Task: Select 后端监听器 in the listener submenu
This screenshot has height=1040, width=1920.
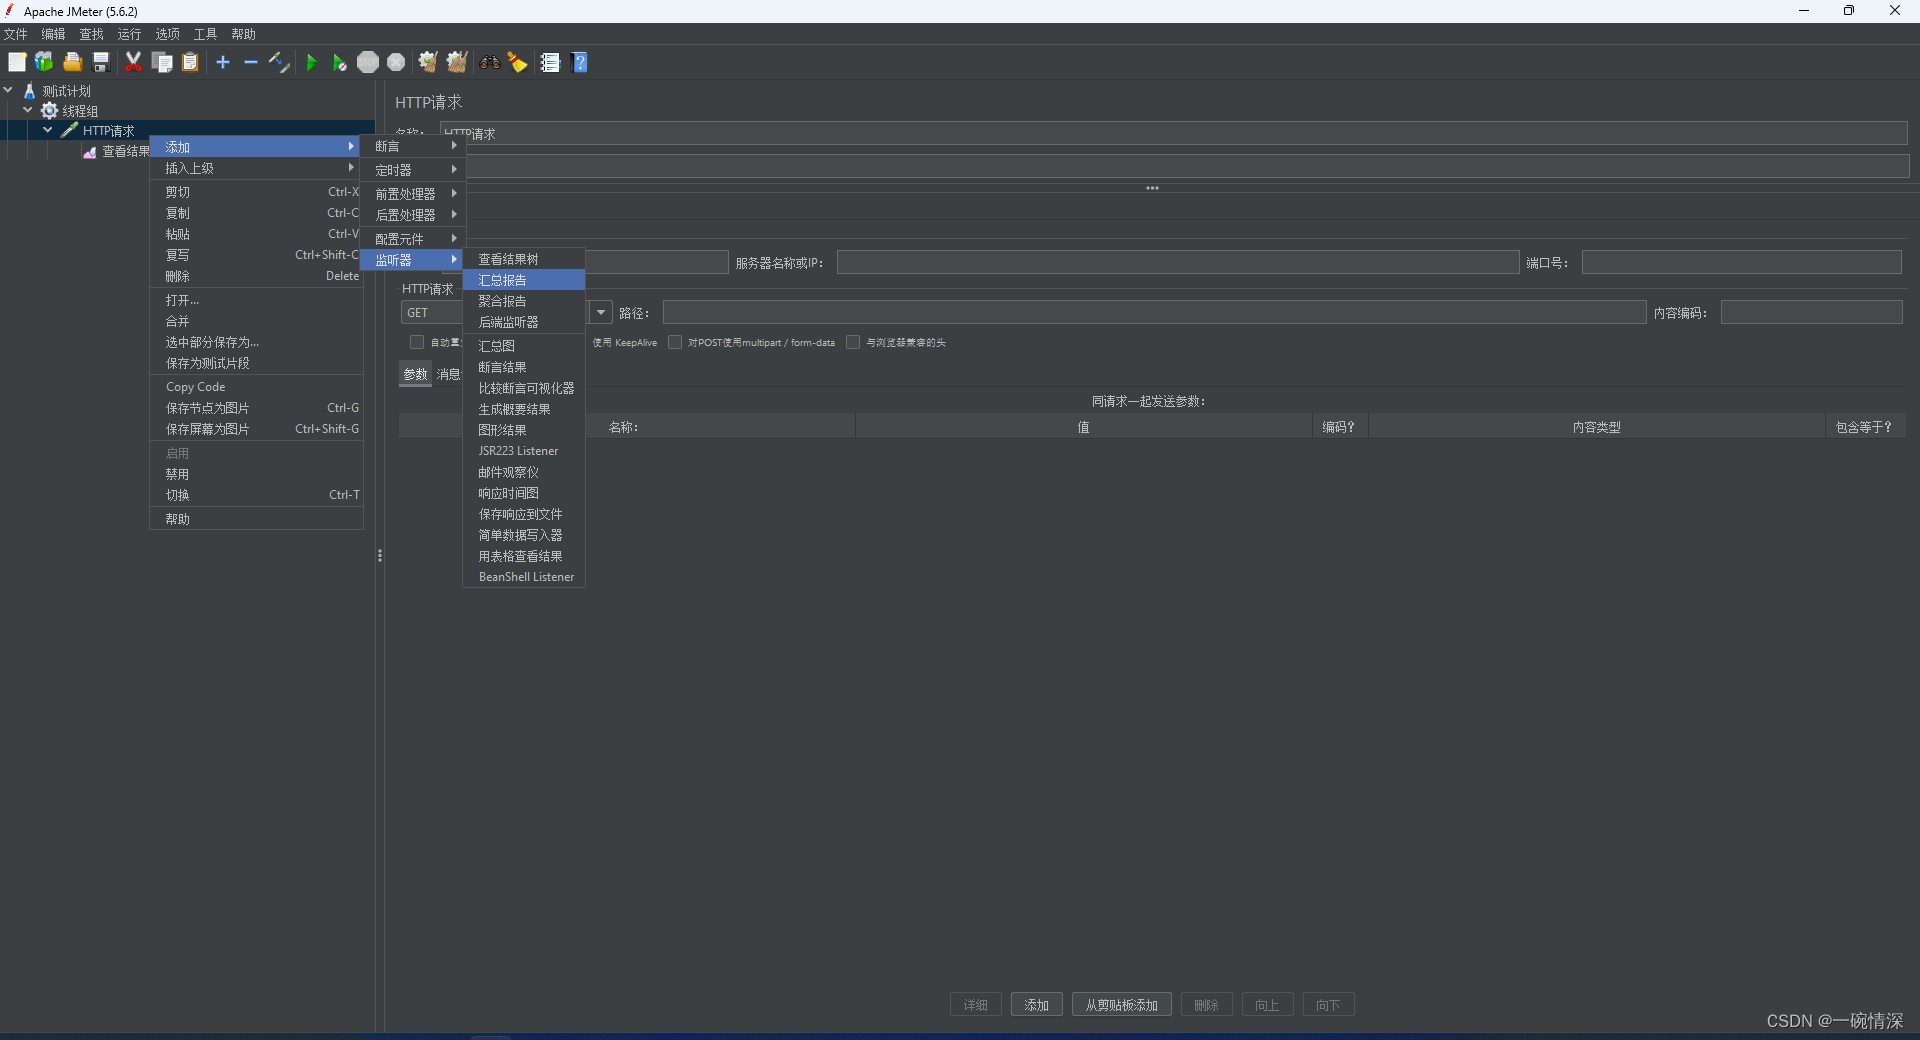Action: 524,322
